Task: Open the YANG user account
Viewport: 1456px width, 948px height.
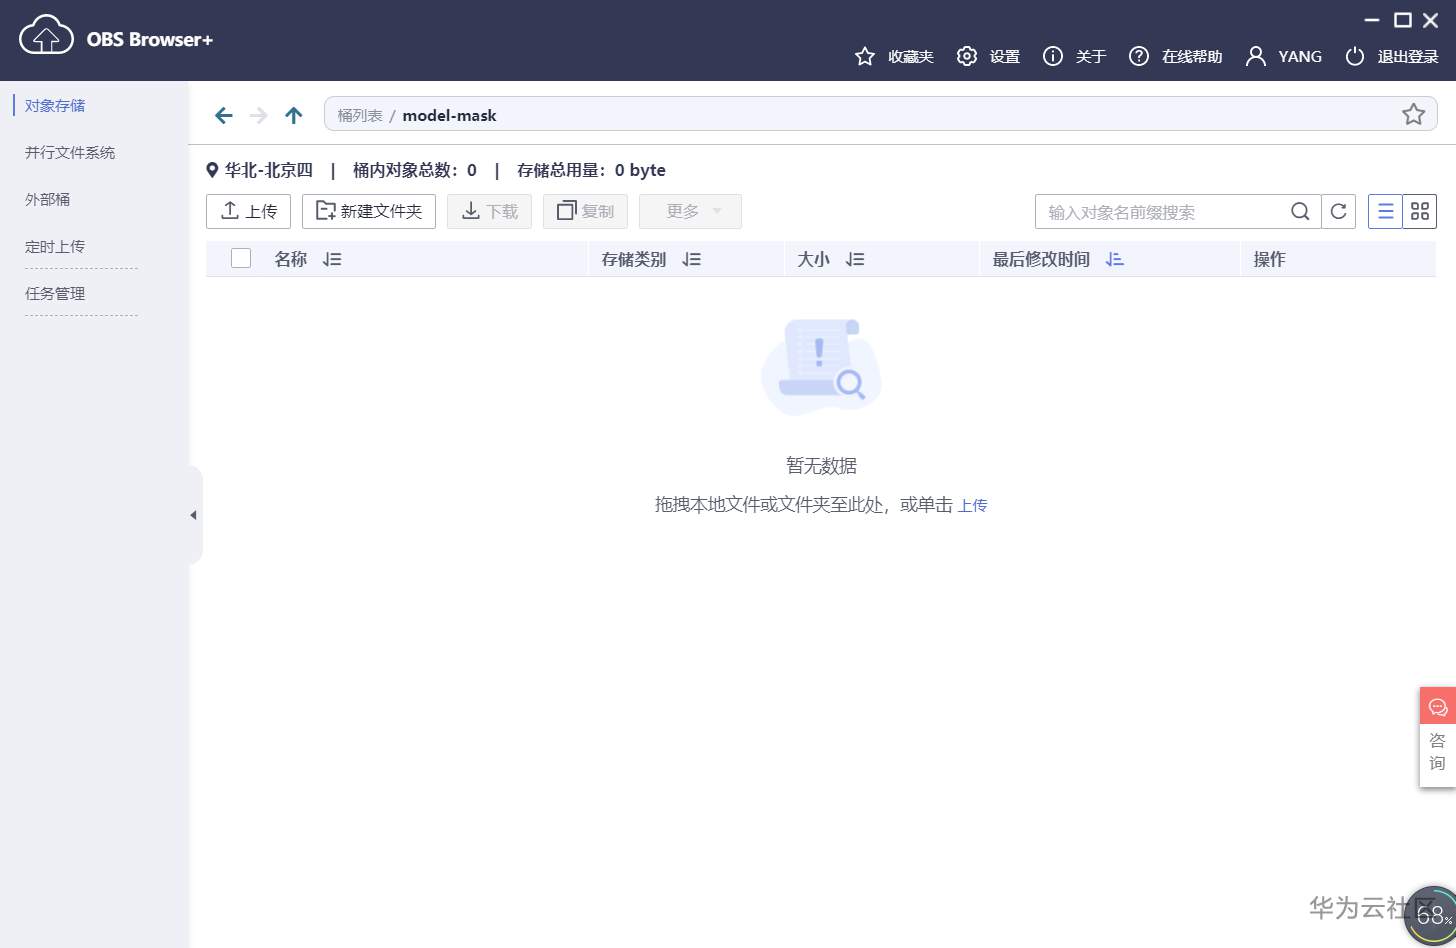Action: coord(1284,56)
